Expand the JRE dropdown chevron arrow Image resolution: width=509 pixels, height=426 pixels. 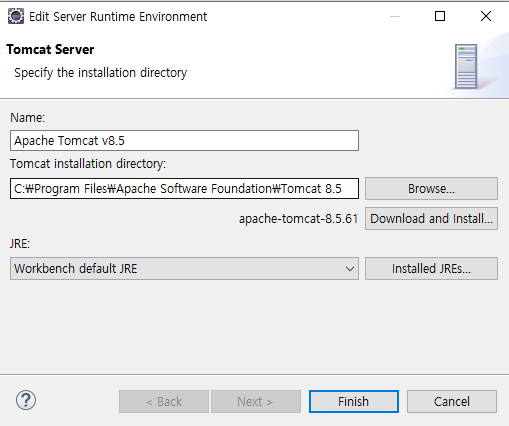[x=350, y=269]
